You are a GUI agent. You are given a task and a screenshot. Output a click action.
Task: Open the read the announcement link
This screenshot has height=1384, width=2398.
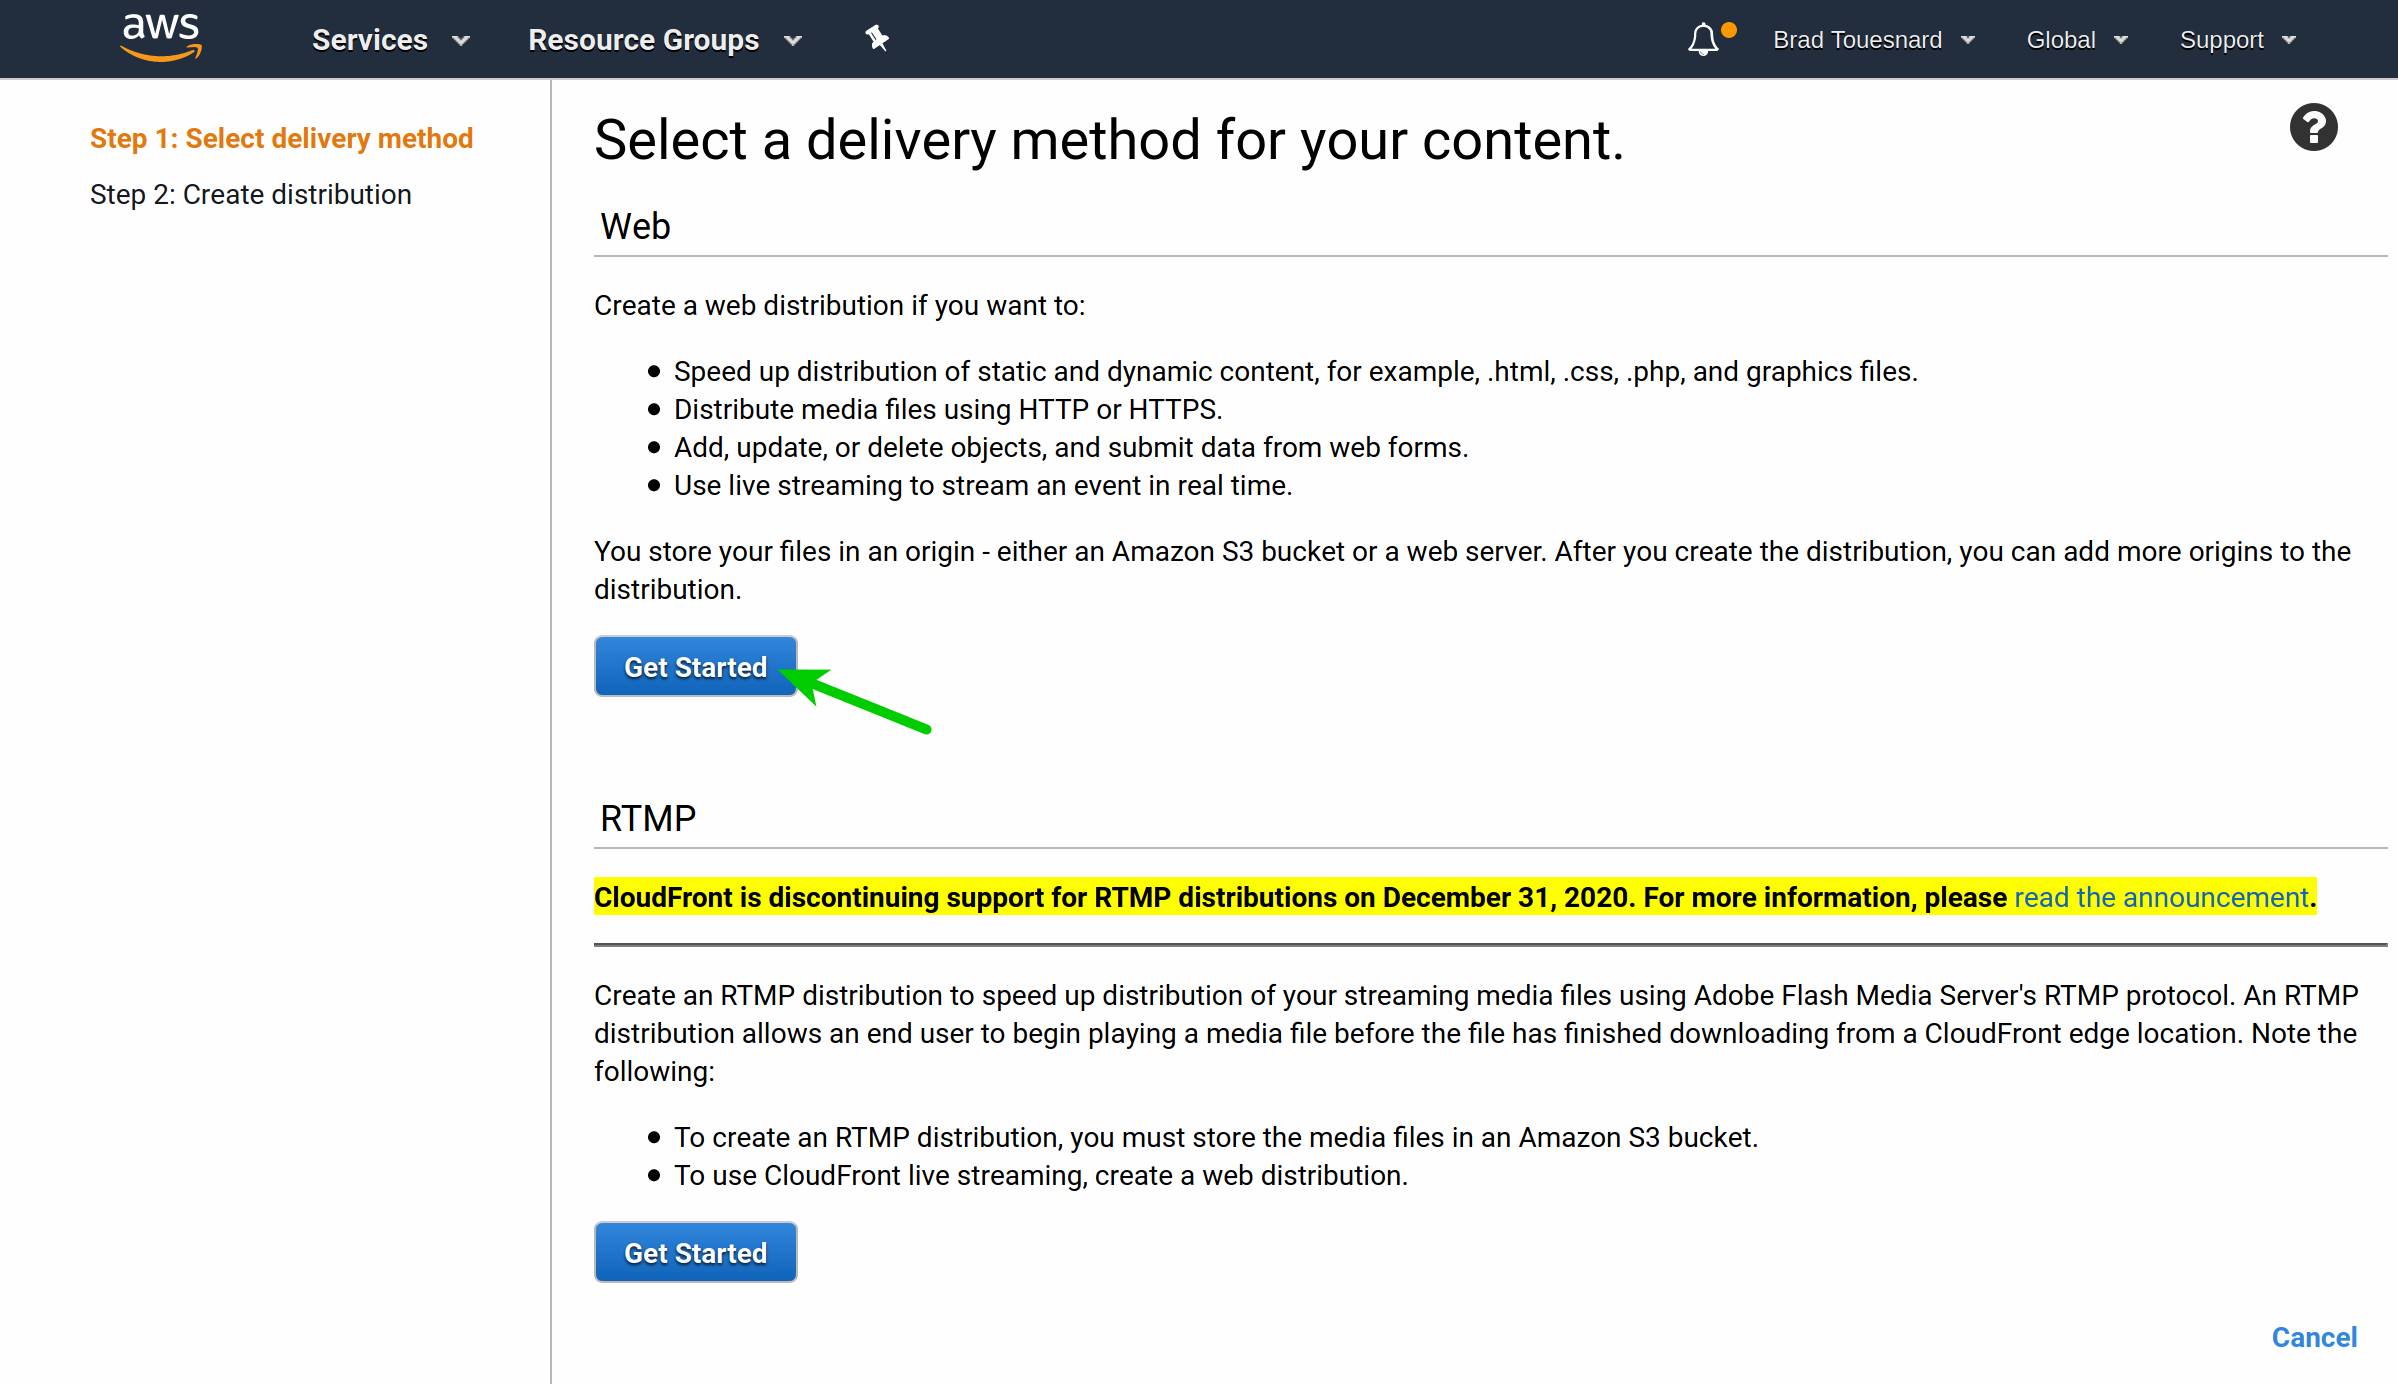point(2161,897)
